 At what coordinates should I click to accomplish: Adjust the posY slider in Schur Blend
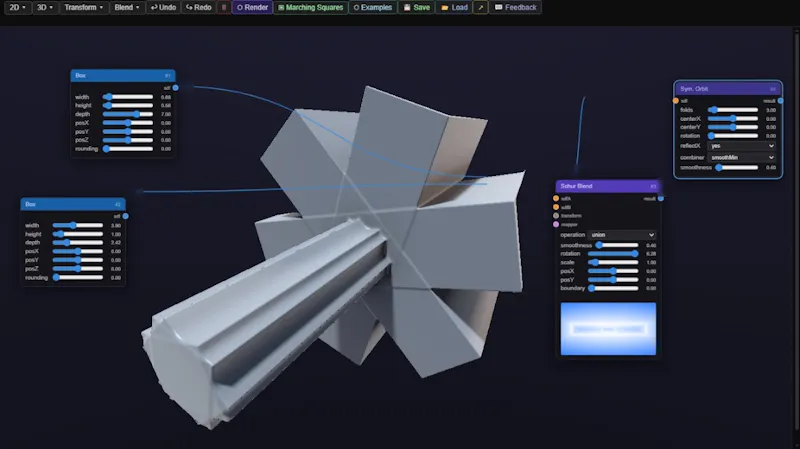(613, 280)
